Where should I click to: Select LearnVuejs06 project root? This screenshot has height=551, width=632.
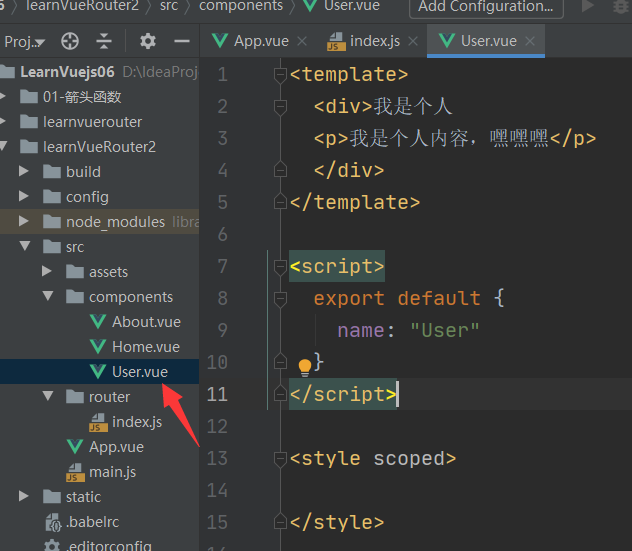pos(67,72)
